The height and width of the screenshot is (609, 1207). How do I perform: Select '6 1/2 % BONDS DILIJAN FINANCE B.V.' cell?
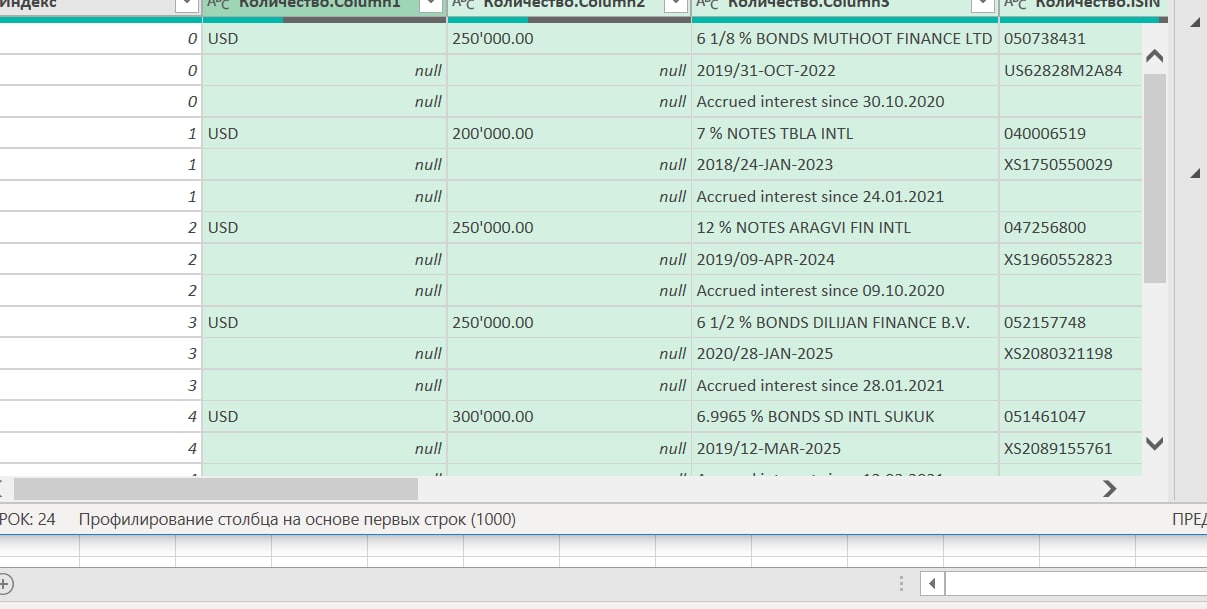pos(845,323)
